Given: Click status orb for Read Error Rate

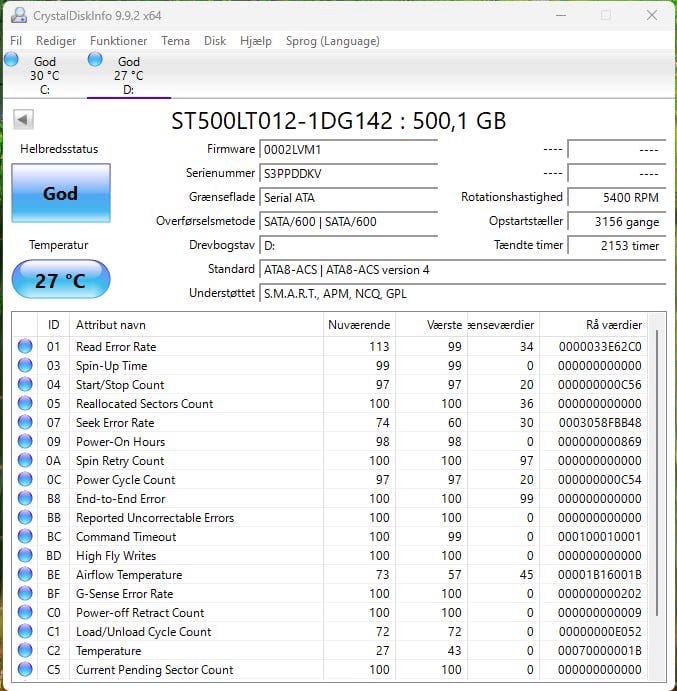Looking at the screenshot, I should [x=25, y=346].
